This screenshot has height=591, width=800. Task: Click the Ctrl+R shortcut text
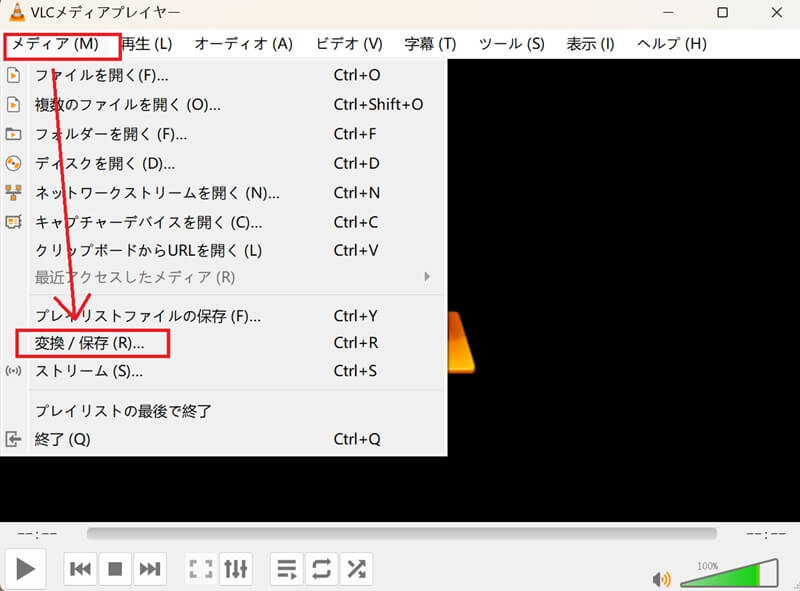356,343
